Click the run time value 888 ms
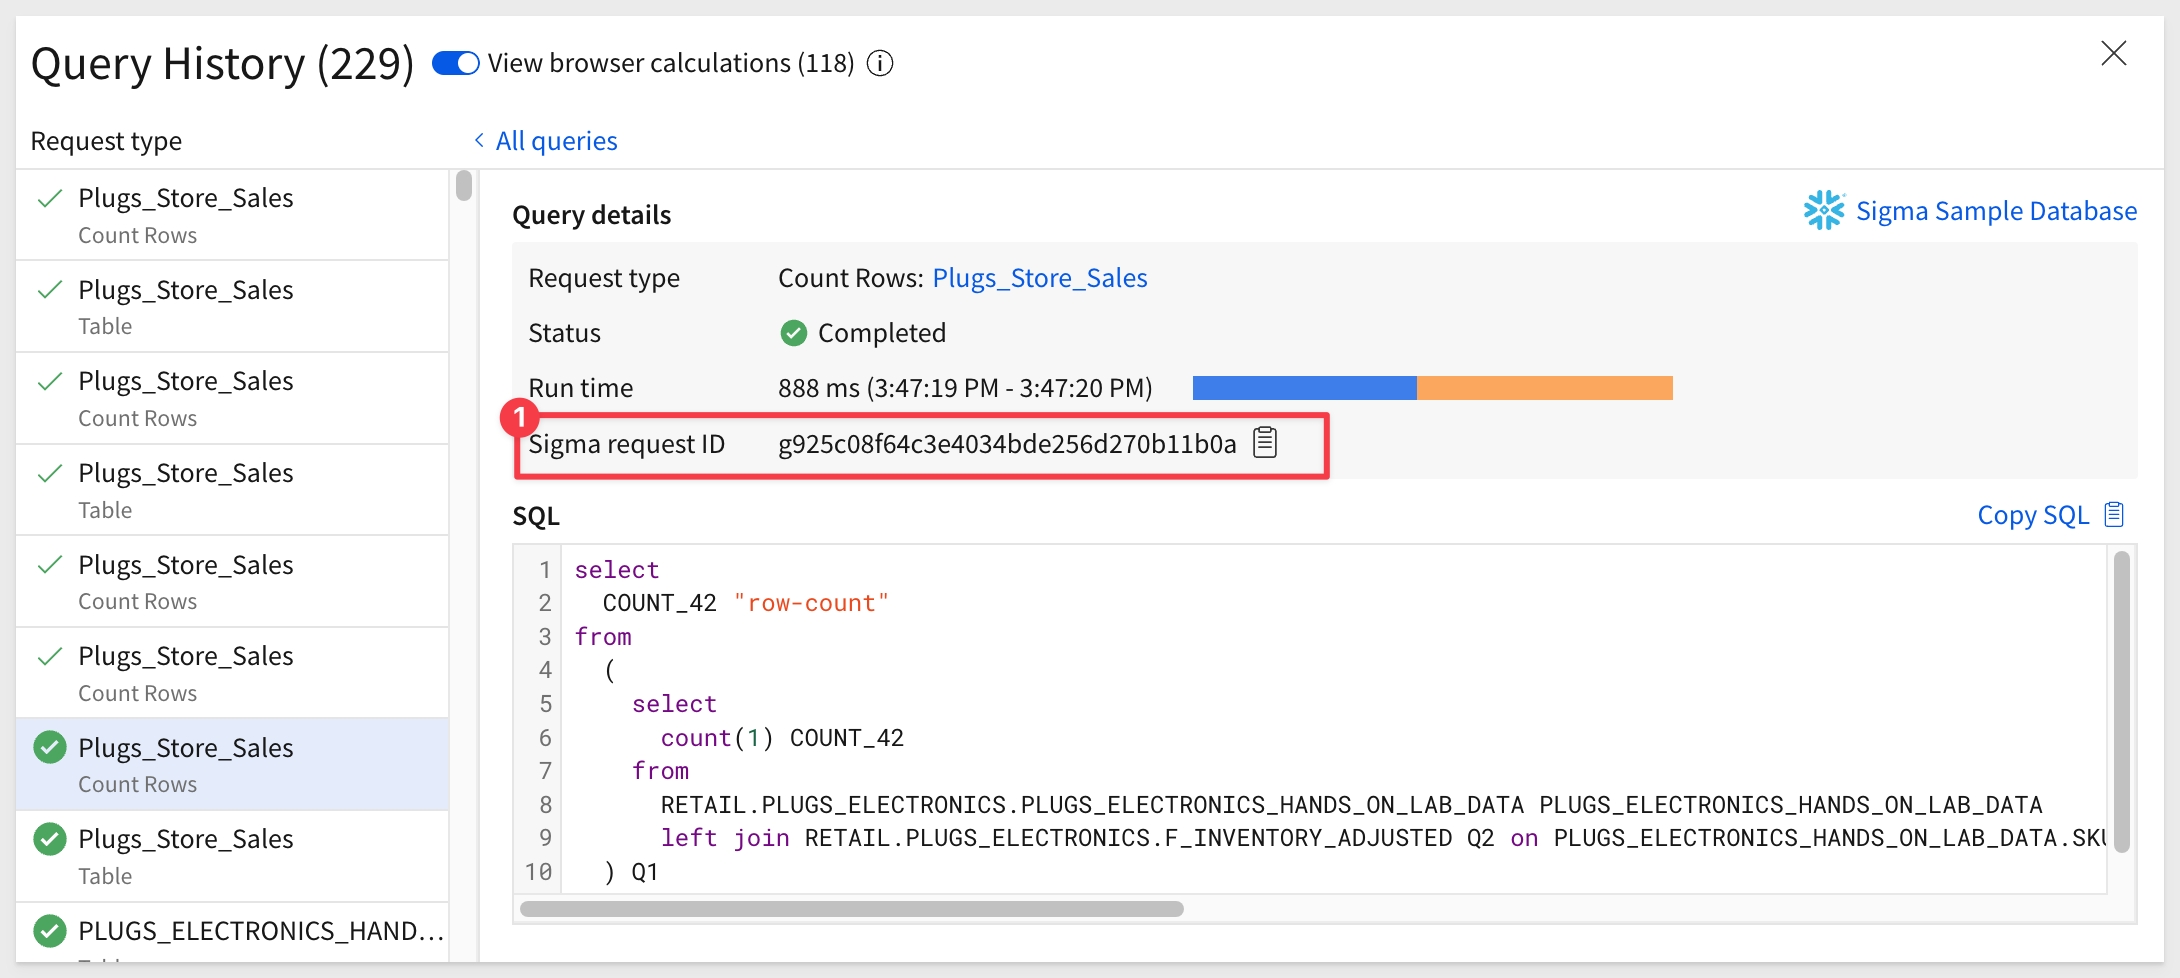The width and height of the screenshot is (2180, 978). (x=965, y=388)
